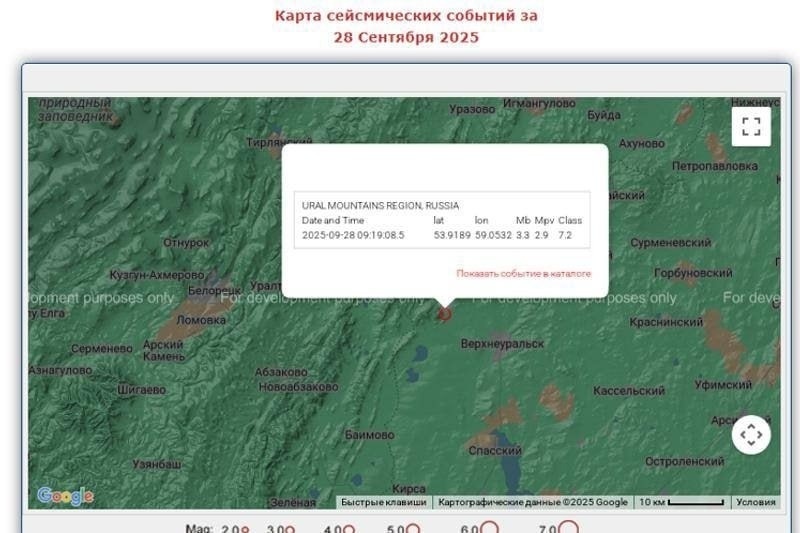The image size is (800, 533).
Task: Click the Сурменевский map label
Action: click(x=670, y=243)
